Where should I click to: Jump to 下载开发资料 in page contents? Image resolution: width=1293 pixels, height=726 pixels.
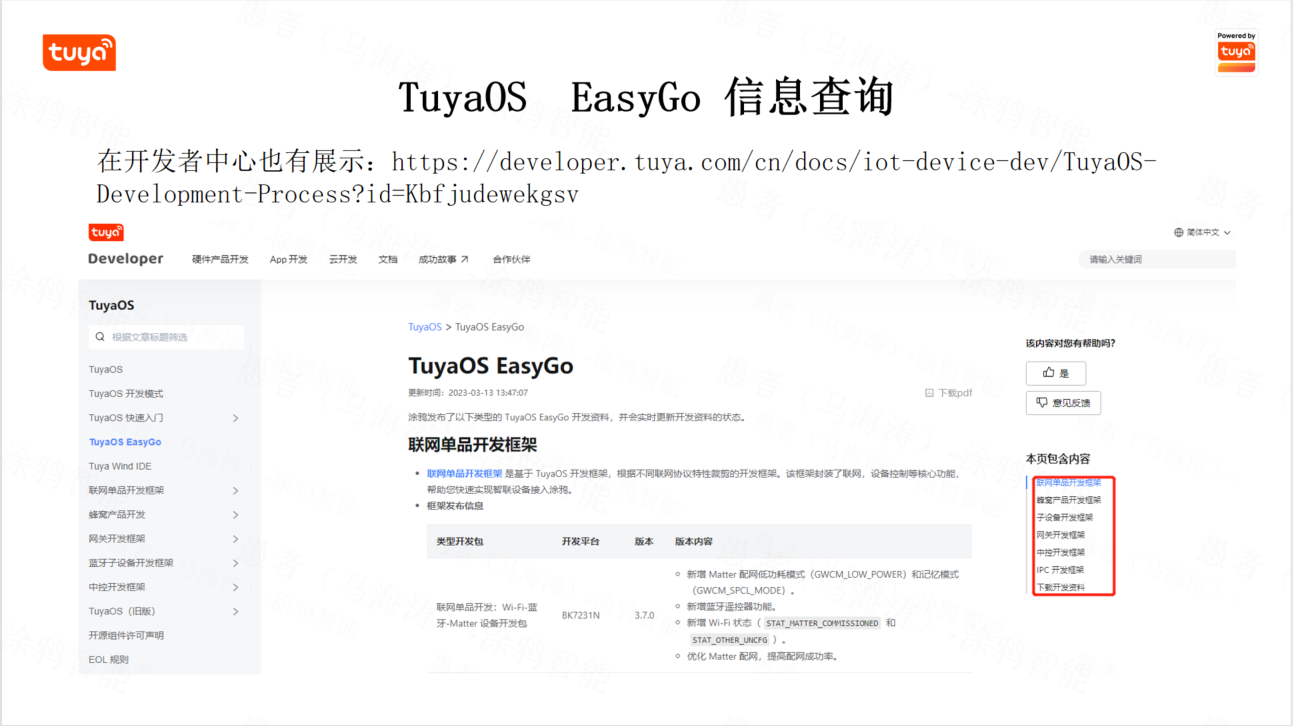pos(1060,587)
